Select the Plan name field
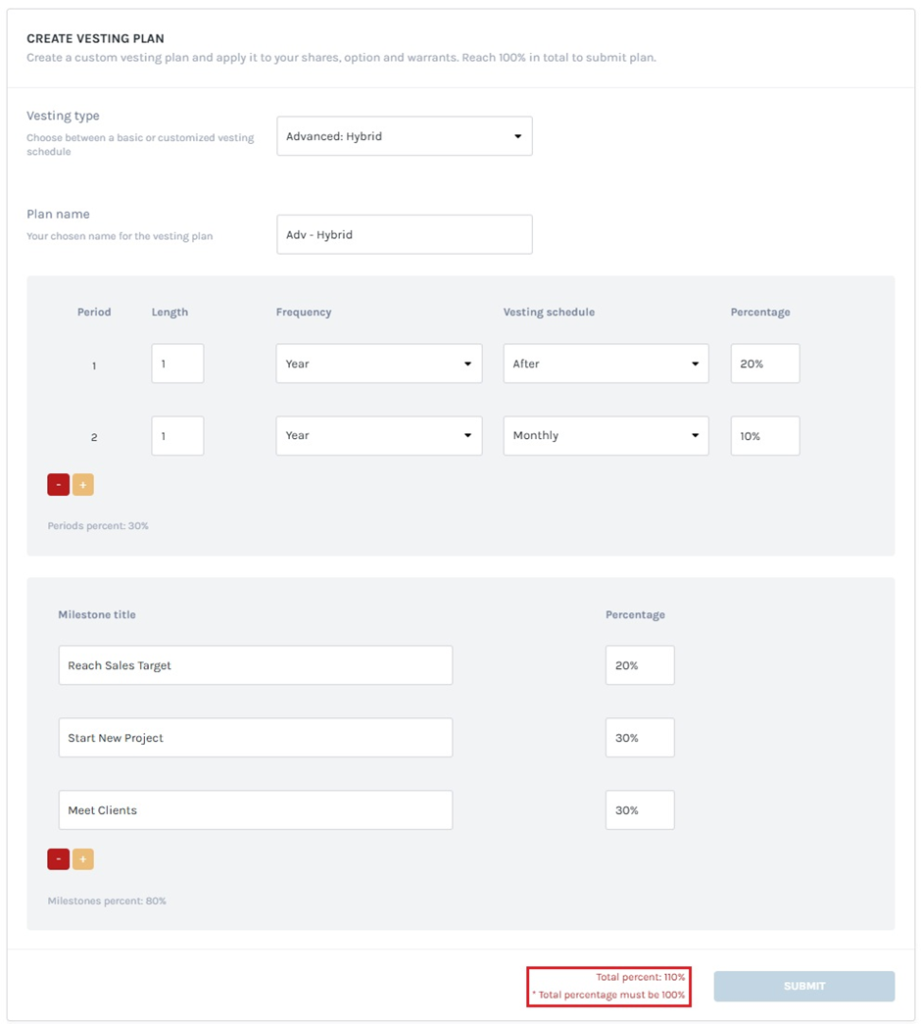The image size is (921, 1024). [x=404, y=234]
